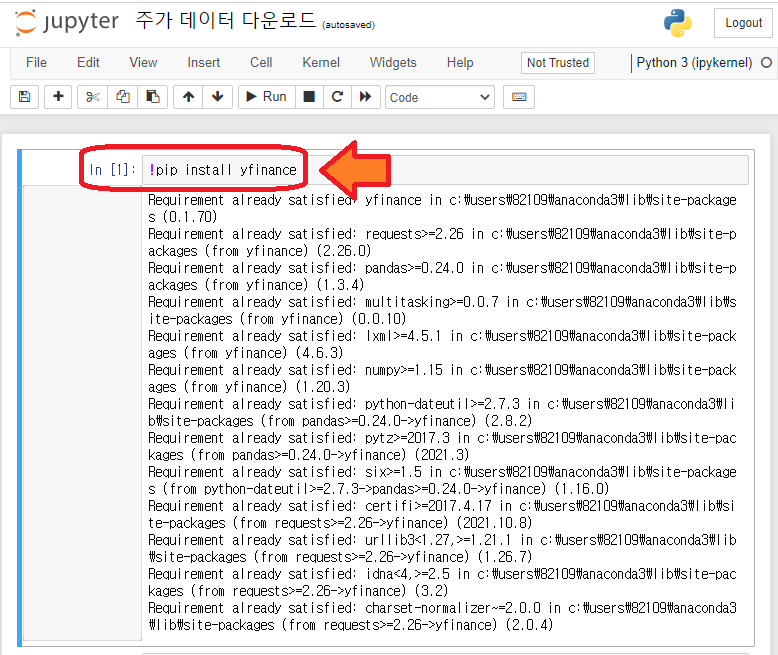
Task: Paste cells below icon
Action: [153, 97]
